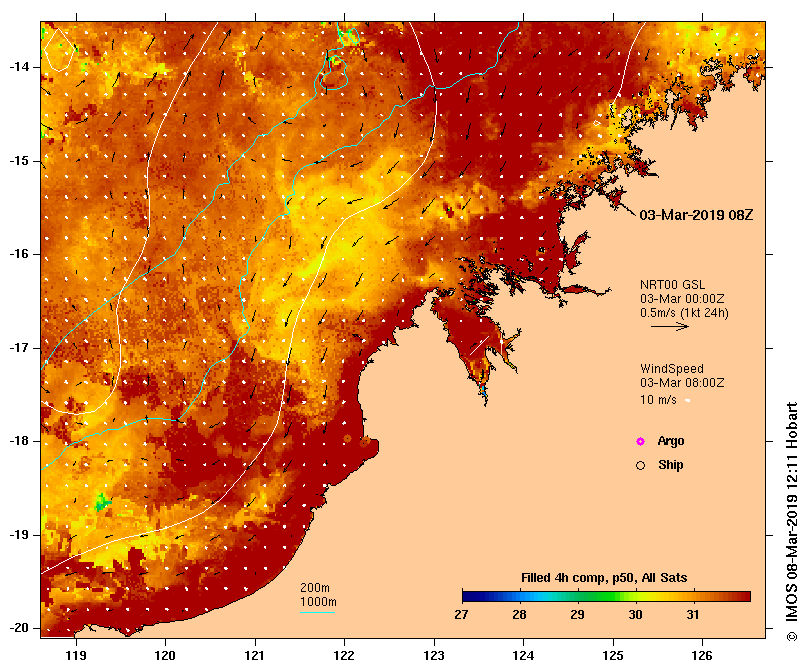Click the Filled 4h comp colorbar title
Viewport: 809px width, 672px height.
(x=604, y=578)
